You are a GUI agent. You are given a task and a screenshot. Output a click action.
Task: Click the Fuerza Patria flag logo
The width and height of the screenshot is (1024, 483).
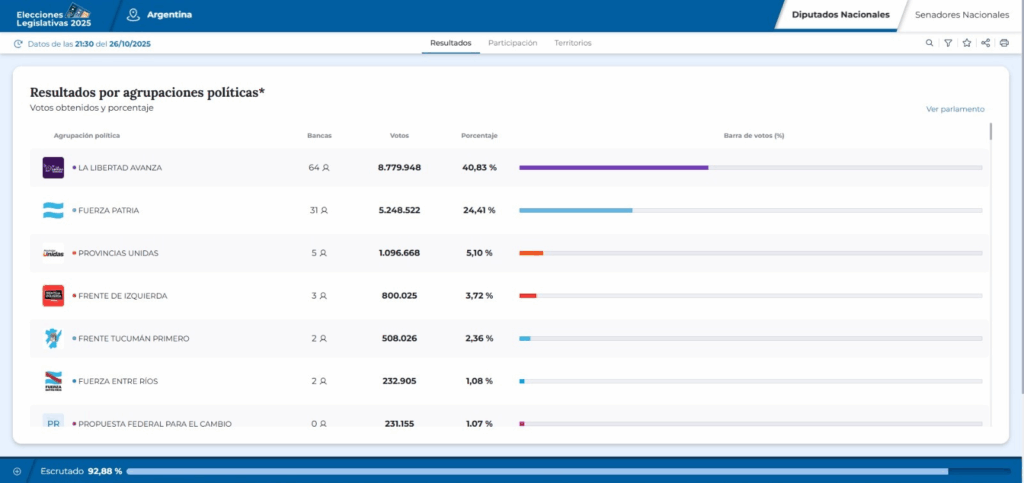point(53,210)
